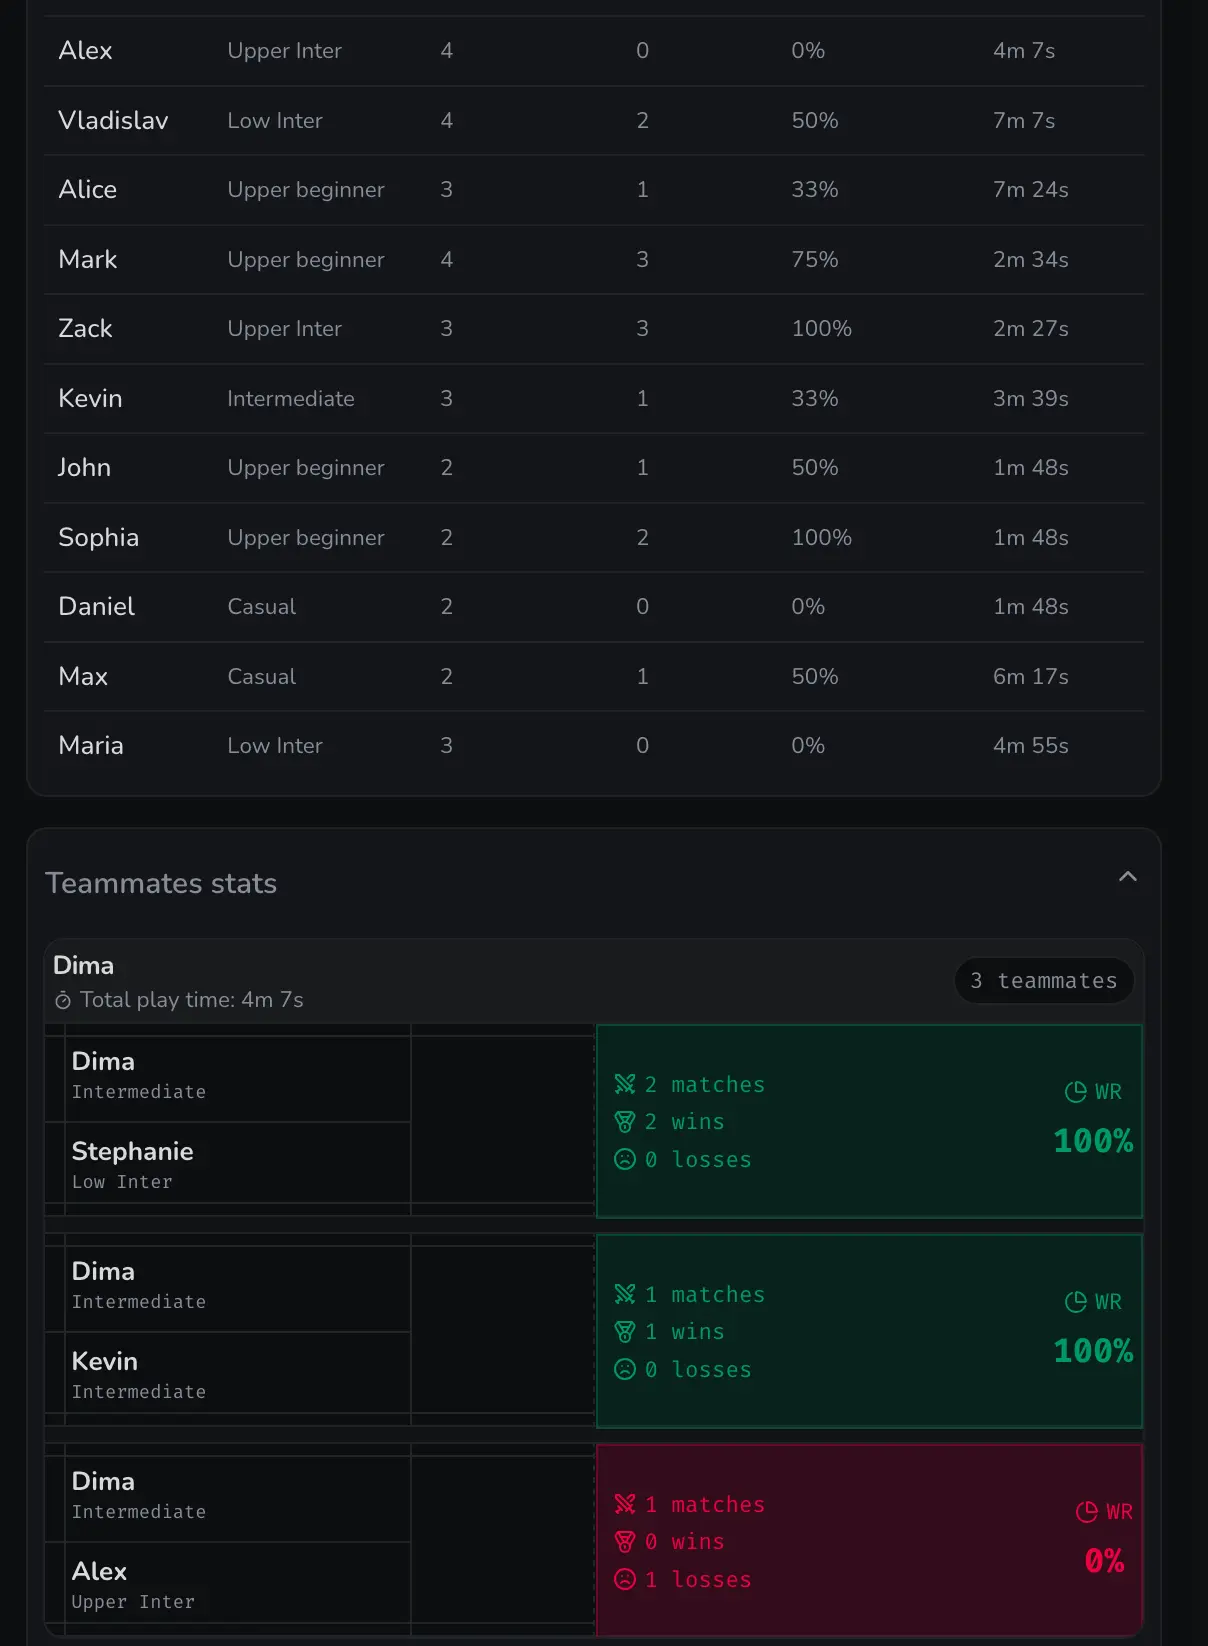The image size is (1208, 1646).
Task: Click the wins medal icon in Dima-Stephanie card
Action: (x=626, y=1121)
